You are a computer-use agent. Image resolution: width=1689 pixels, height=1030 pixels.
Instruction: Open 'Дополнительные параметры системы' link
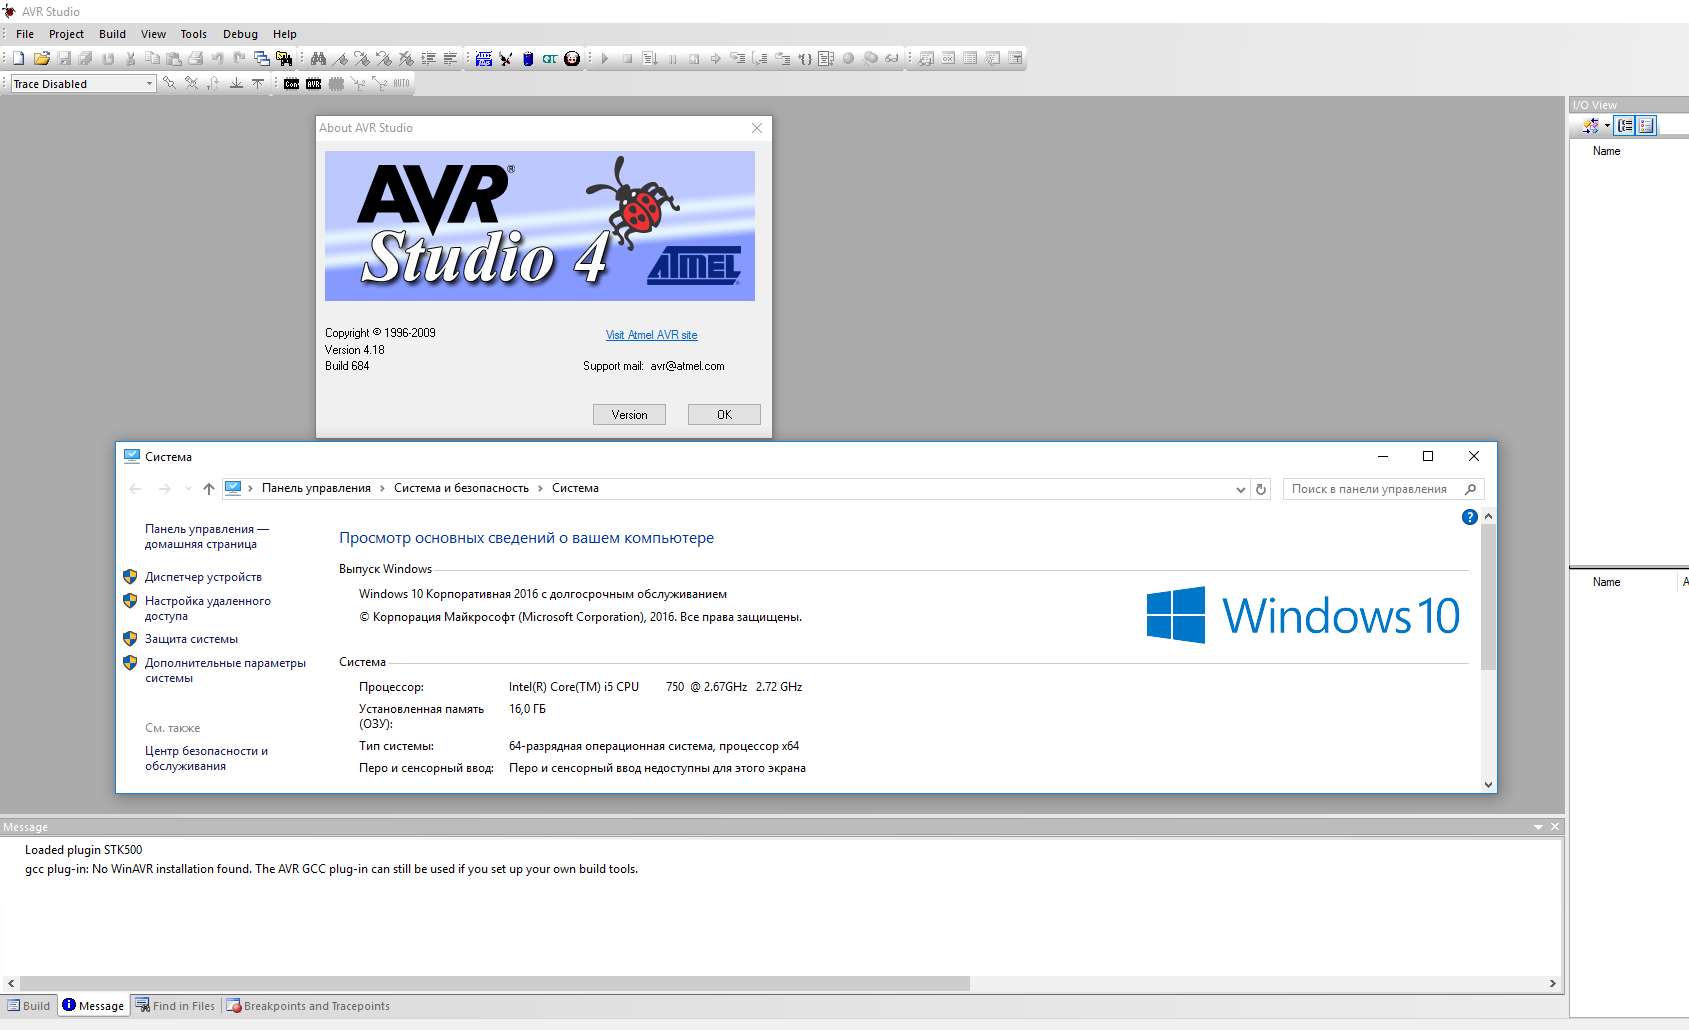[225, 670]
